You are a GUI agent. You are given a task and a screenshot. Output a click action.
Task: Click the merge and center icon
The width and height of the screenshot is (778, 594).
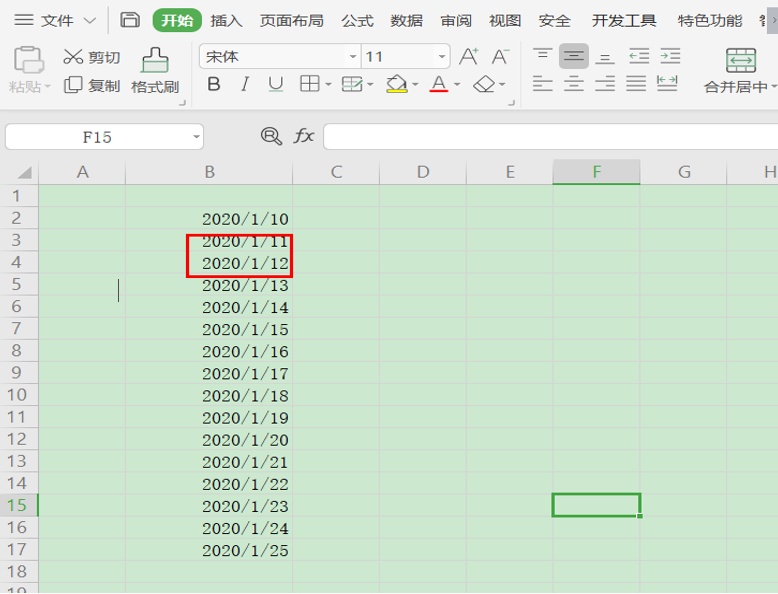[741, 61]
